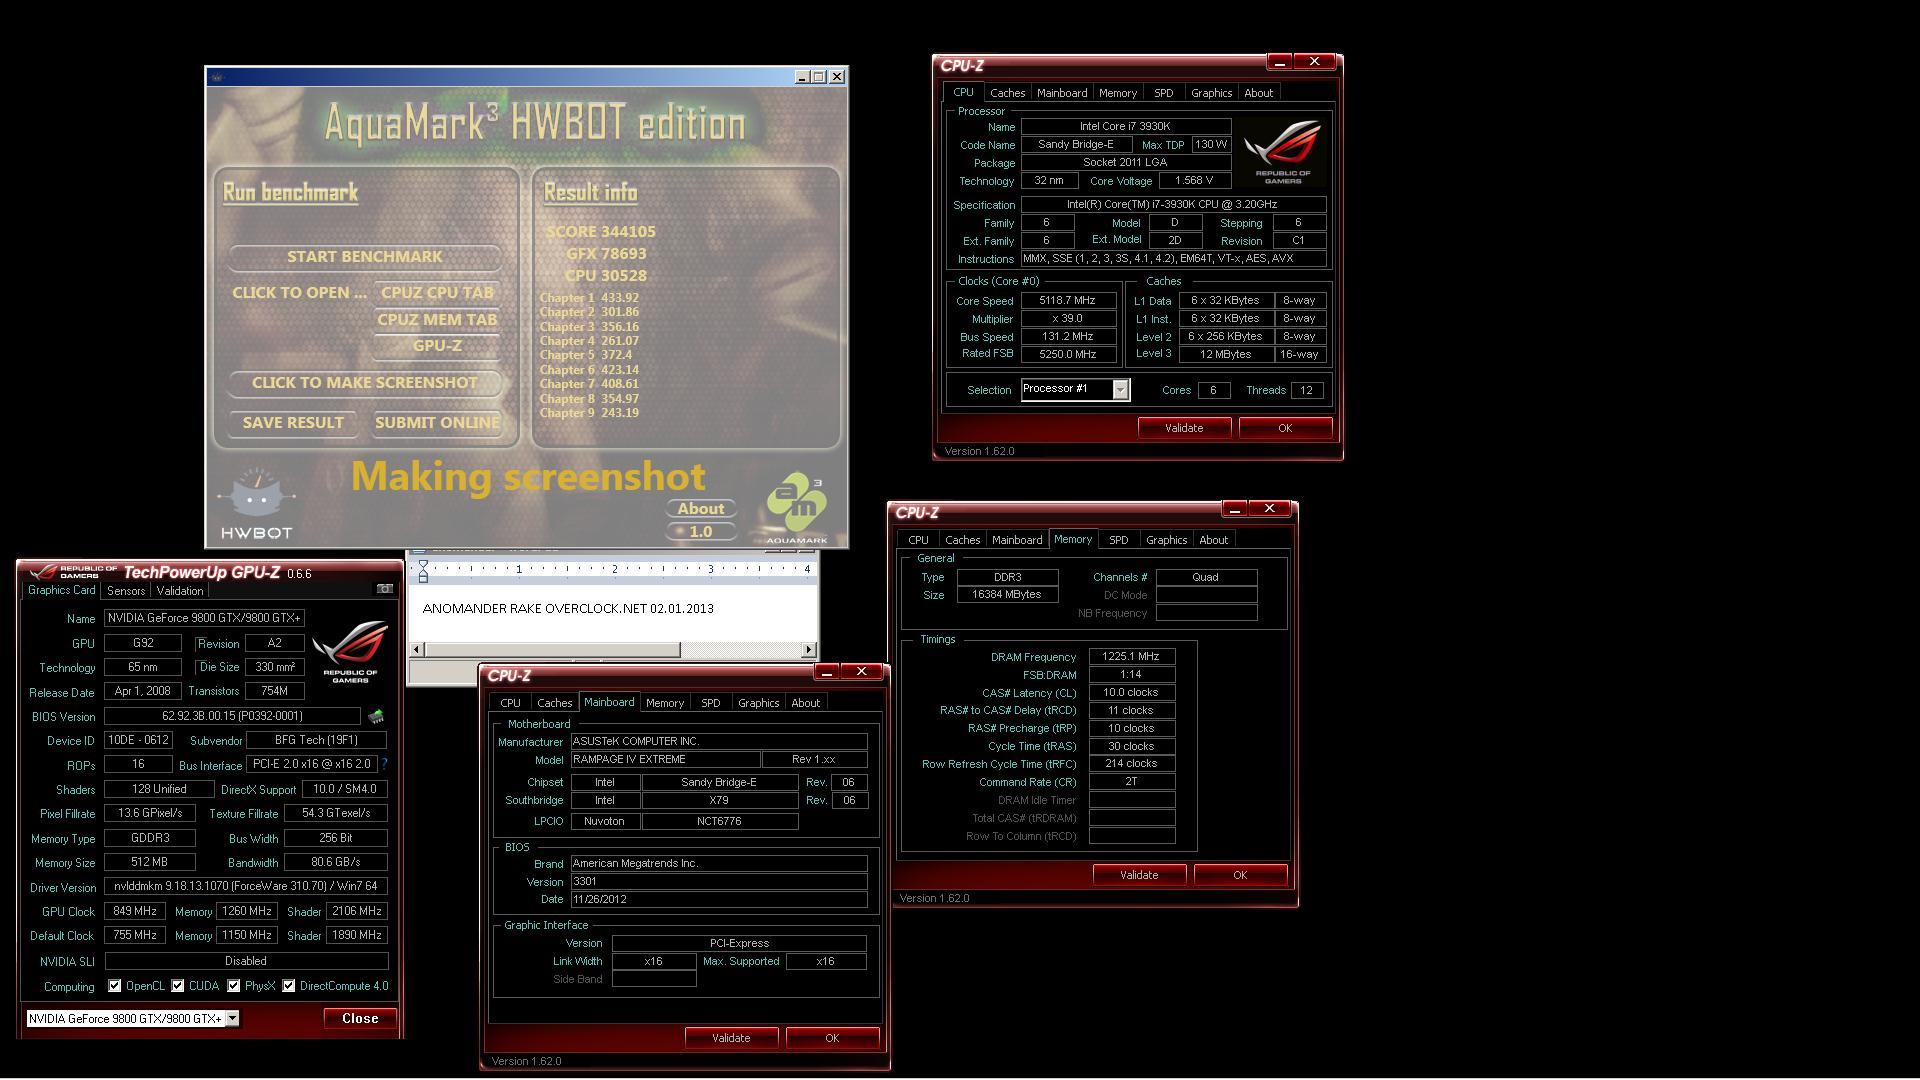Image resolution: width=1920 pixels, height=1080 pixels.
Task: Click ANOMANDER RAKE OVERCLOCK.NET text in document
Action: coord(534,608)
